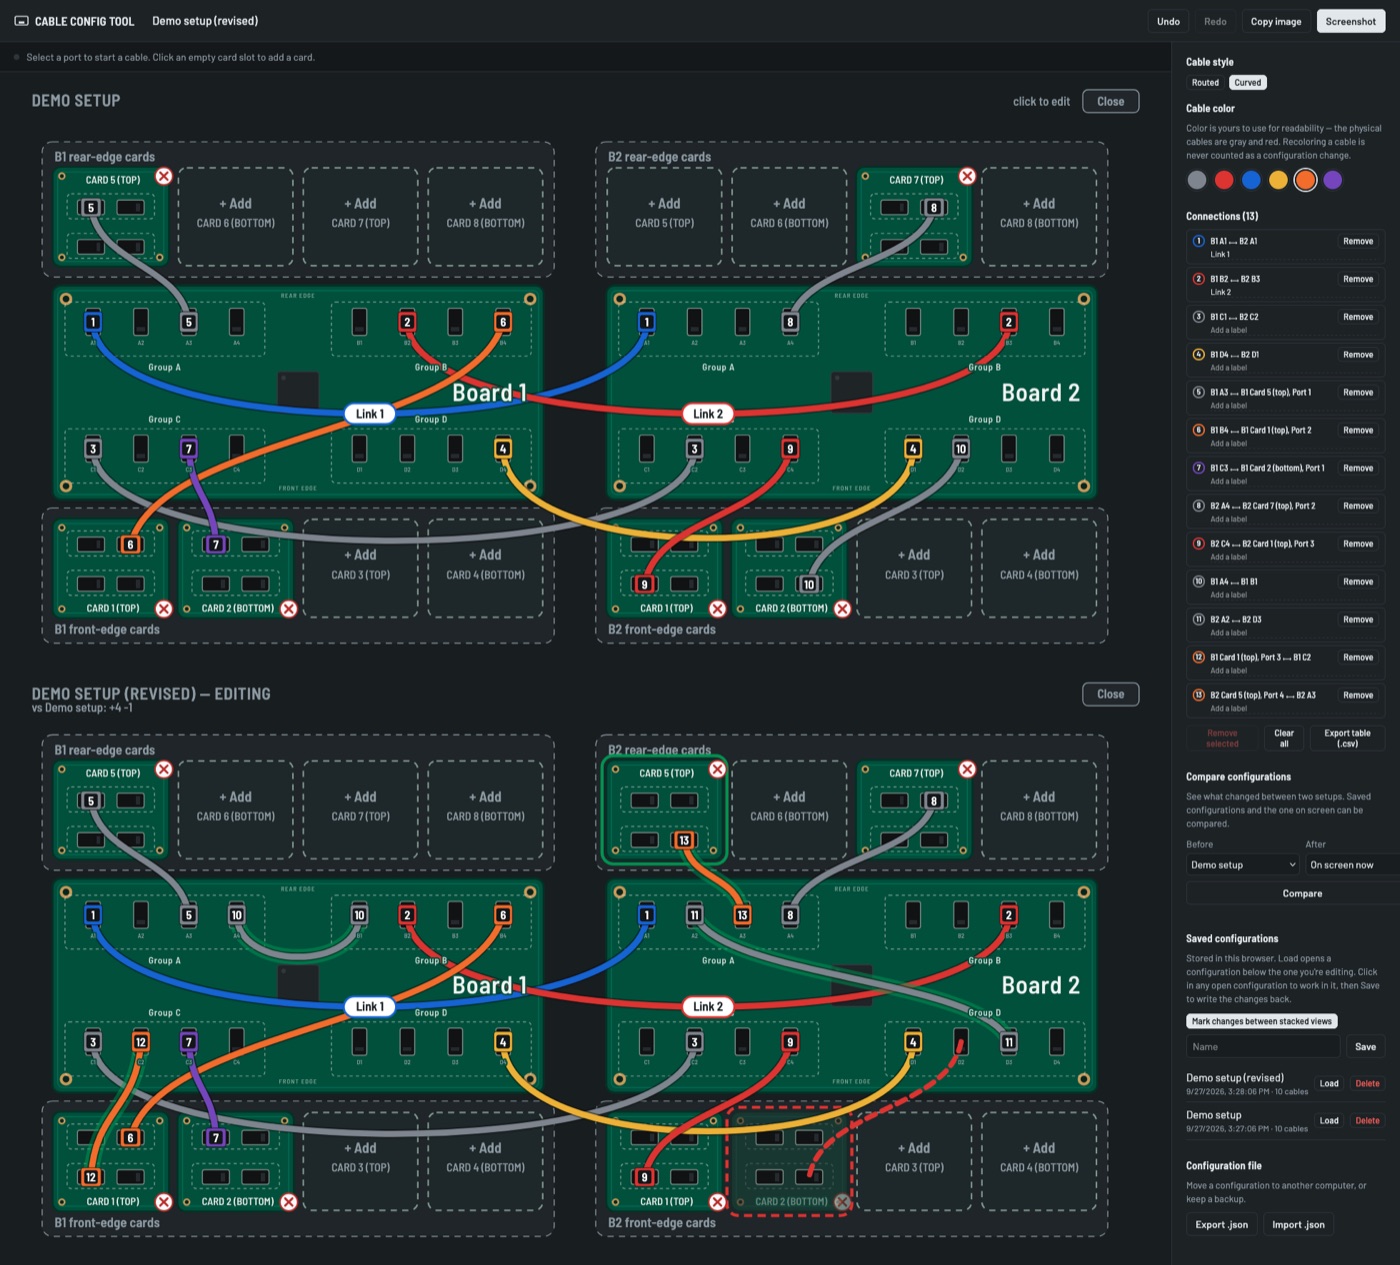Remove B2 rear-edge Card 5 (top) in the revised setup
This screenshot has height=1265, width=1400.
717,770
